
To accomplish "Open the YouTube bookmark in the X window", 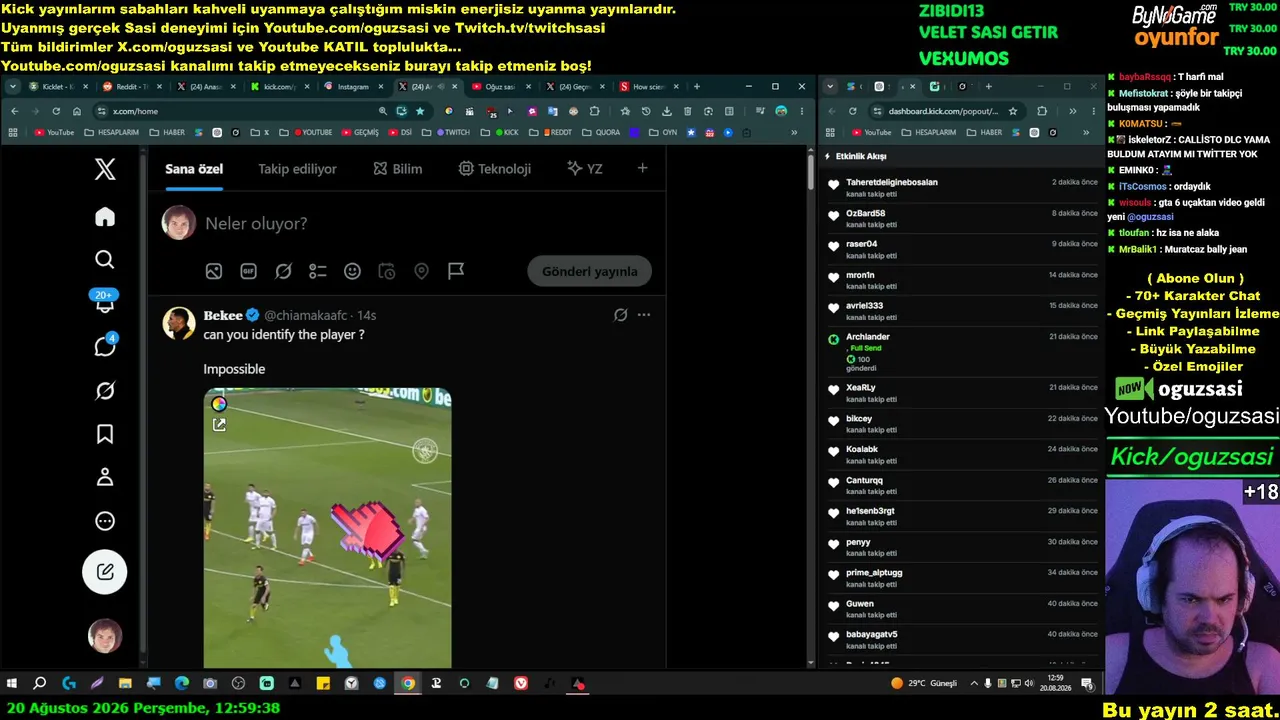I will coord(54,132).
